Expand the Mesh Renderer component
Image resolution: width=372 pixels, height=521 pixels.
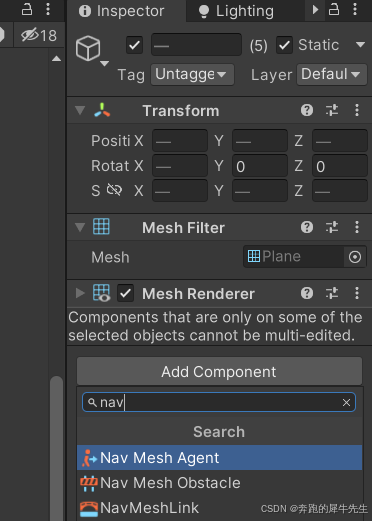pos(80,293)
